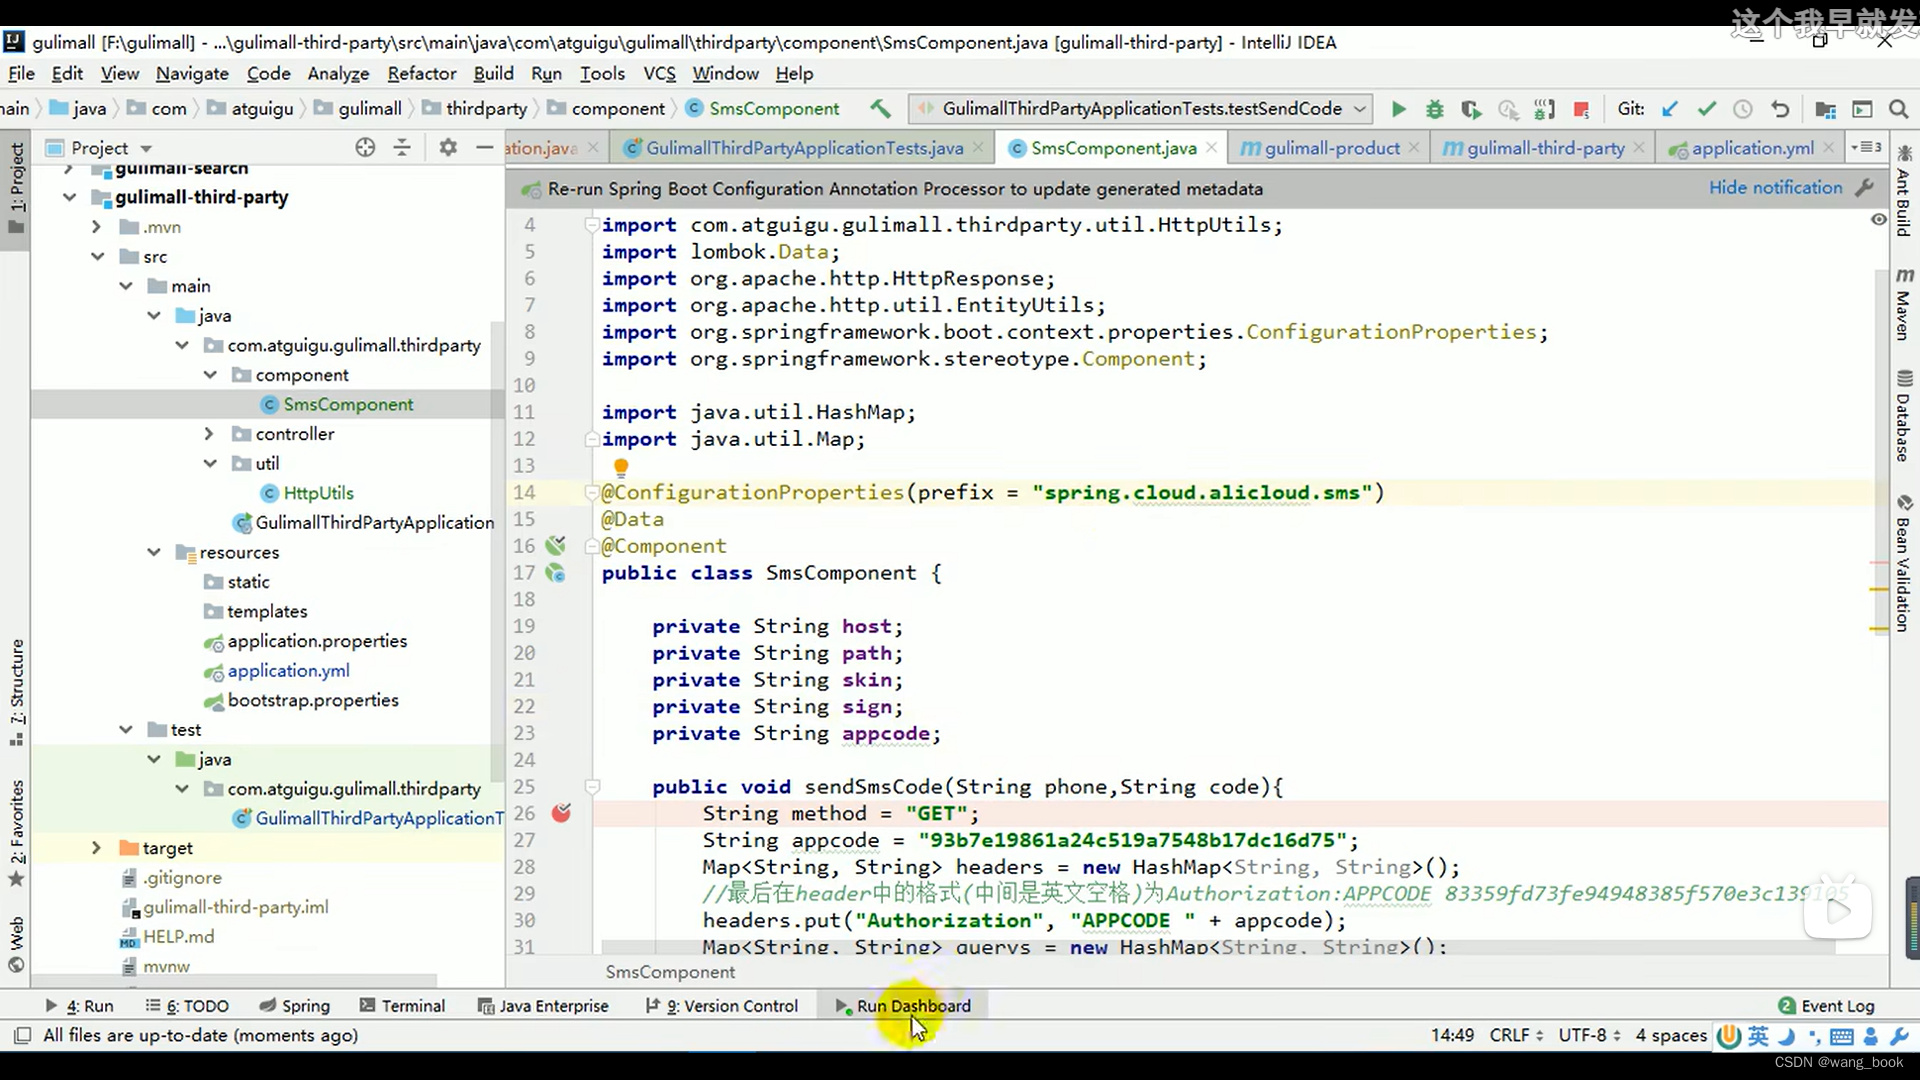Click component breadcrumb in navigation bar
The height and width of the screenshot is (1080, 1920).
(x=607, y=108)
